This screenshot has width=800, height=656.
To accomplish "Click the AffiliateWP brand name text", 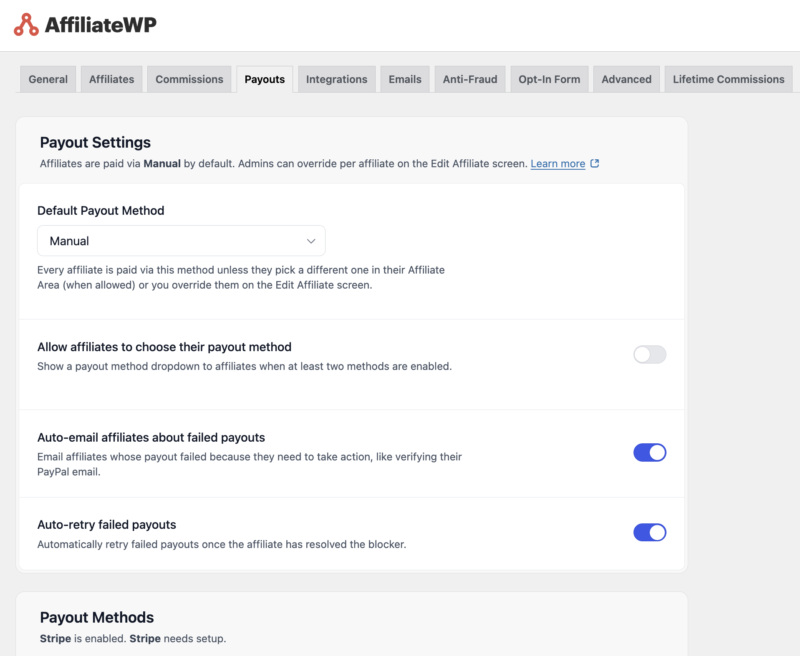I will click(101, 24).
